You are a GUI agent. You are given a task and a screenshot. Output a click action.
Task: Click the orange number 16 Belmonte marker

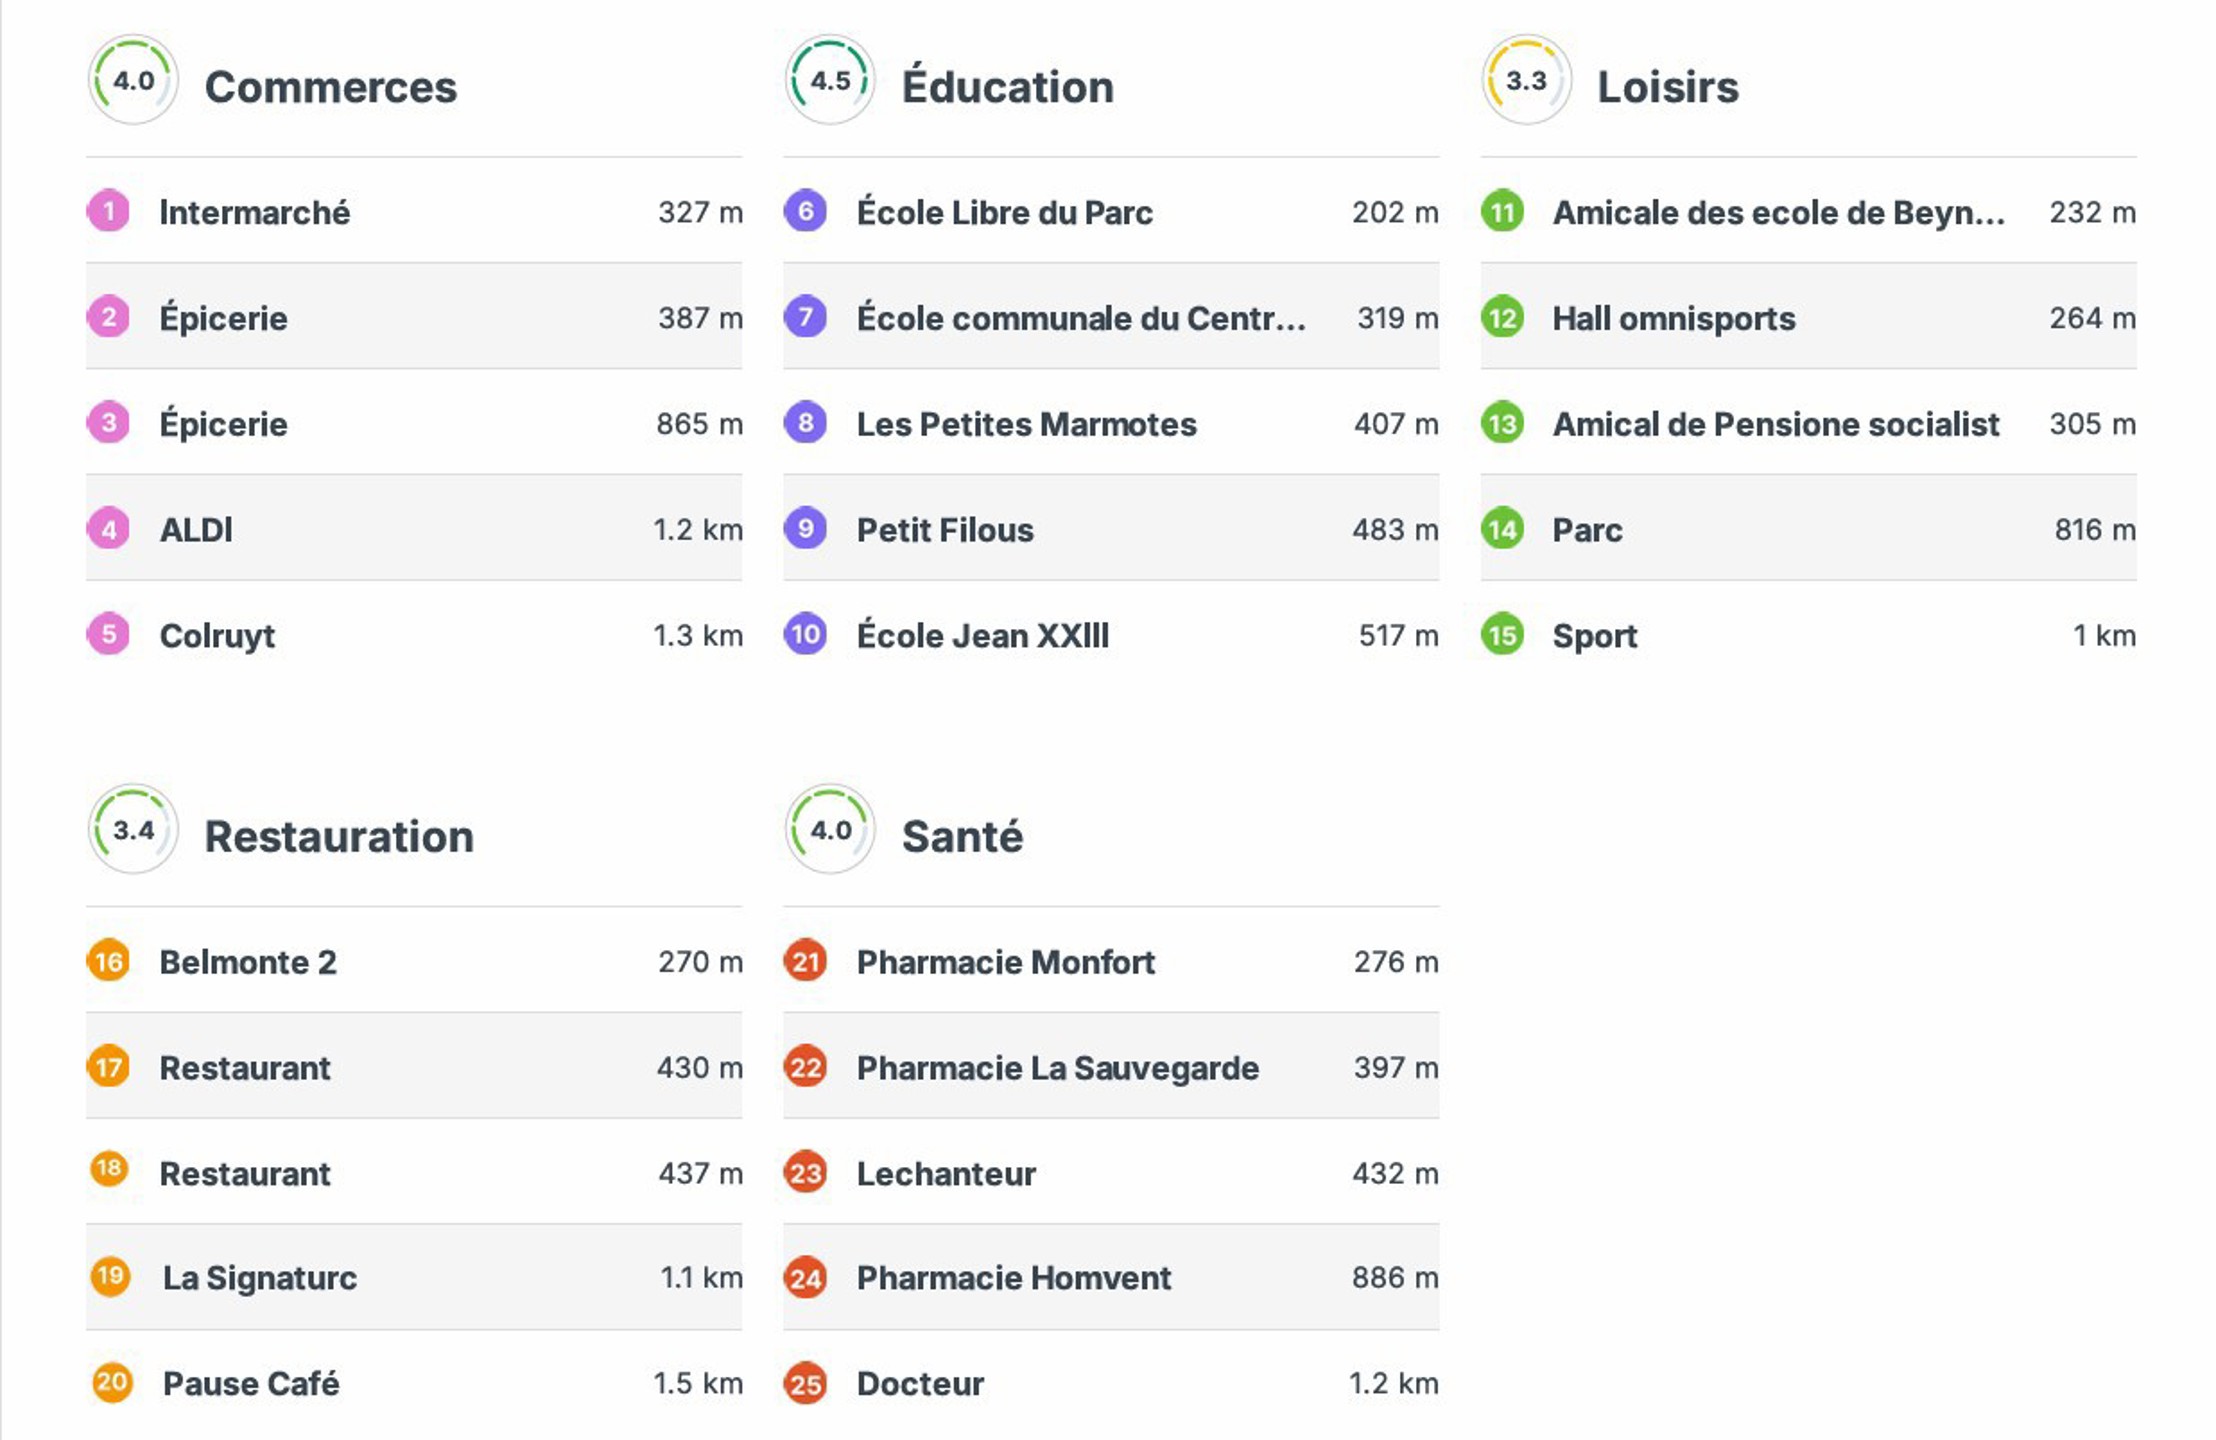pos(108,962)
